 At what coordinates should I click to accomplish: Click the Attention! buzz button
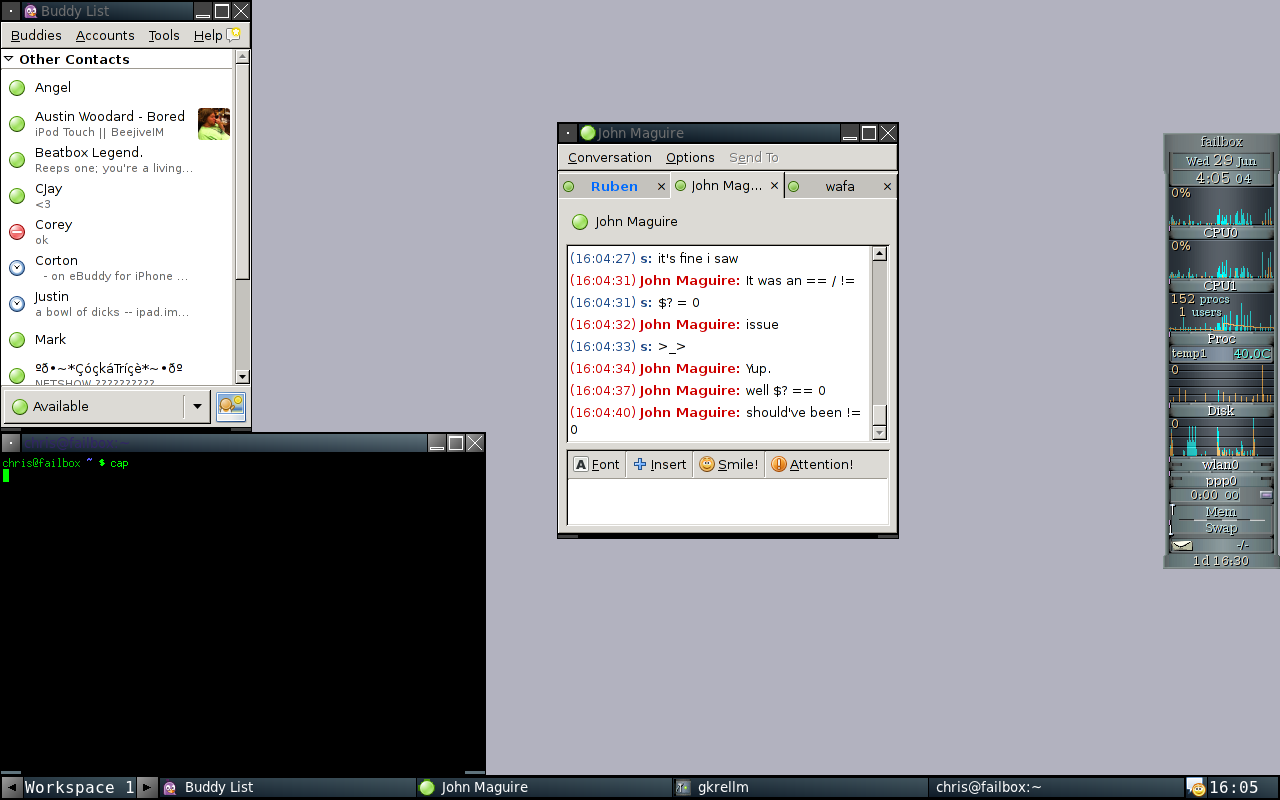(x=811, y=465)
